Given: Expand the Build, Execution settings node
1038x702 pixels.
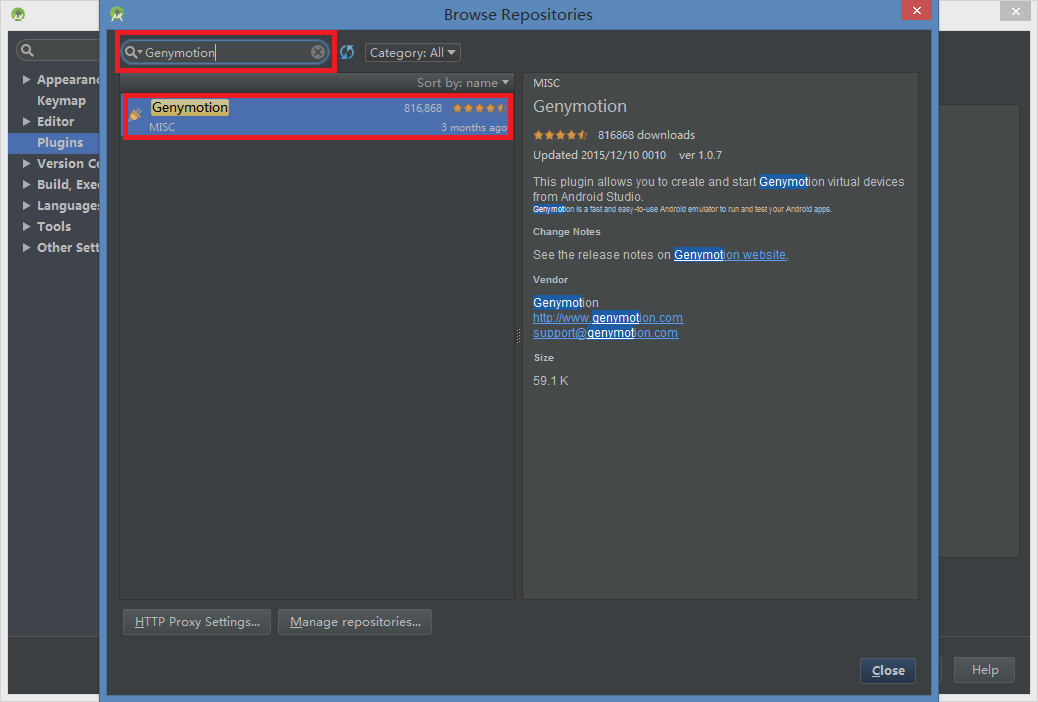Looking at the screenshot, I should (26, 184).
